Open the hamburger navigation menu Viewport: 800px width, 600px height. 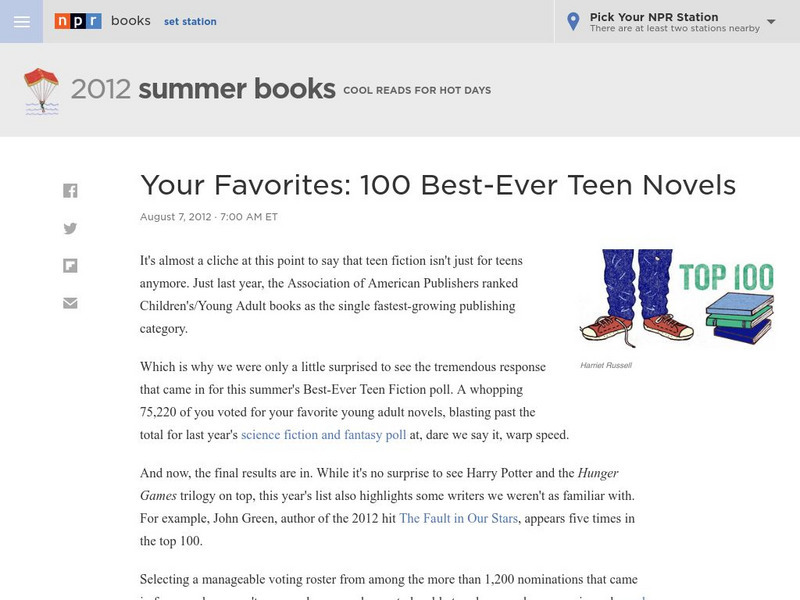21,21
